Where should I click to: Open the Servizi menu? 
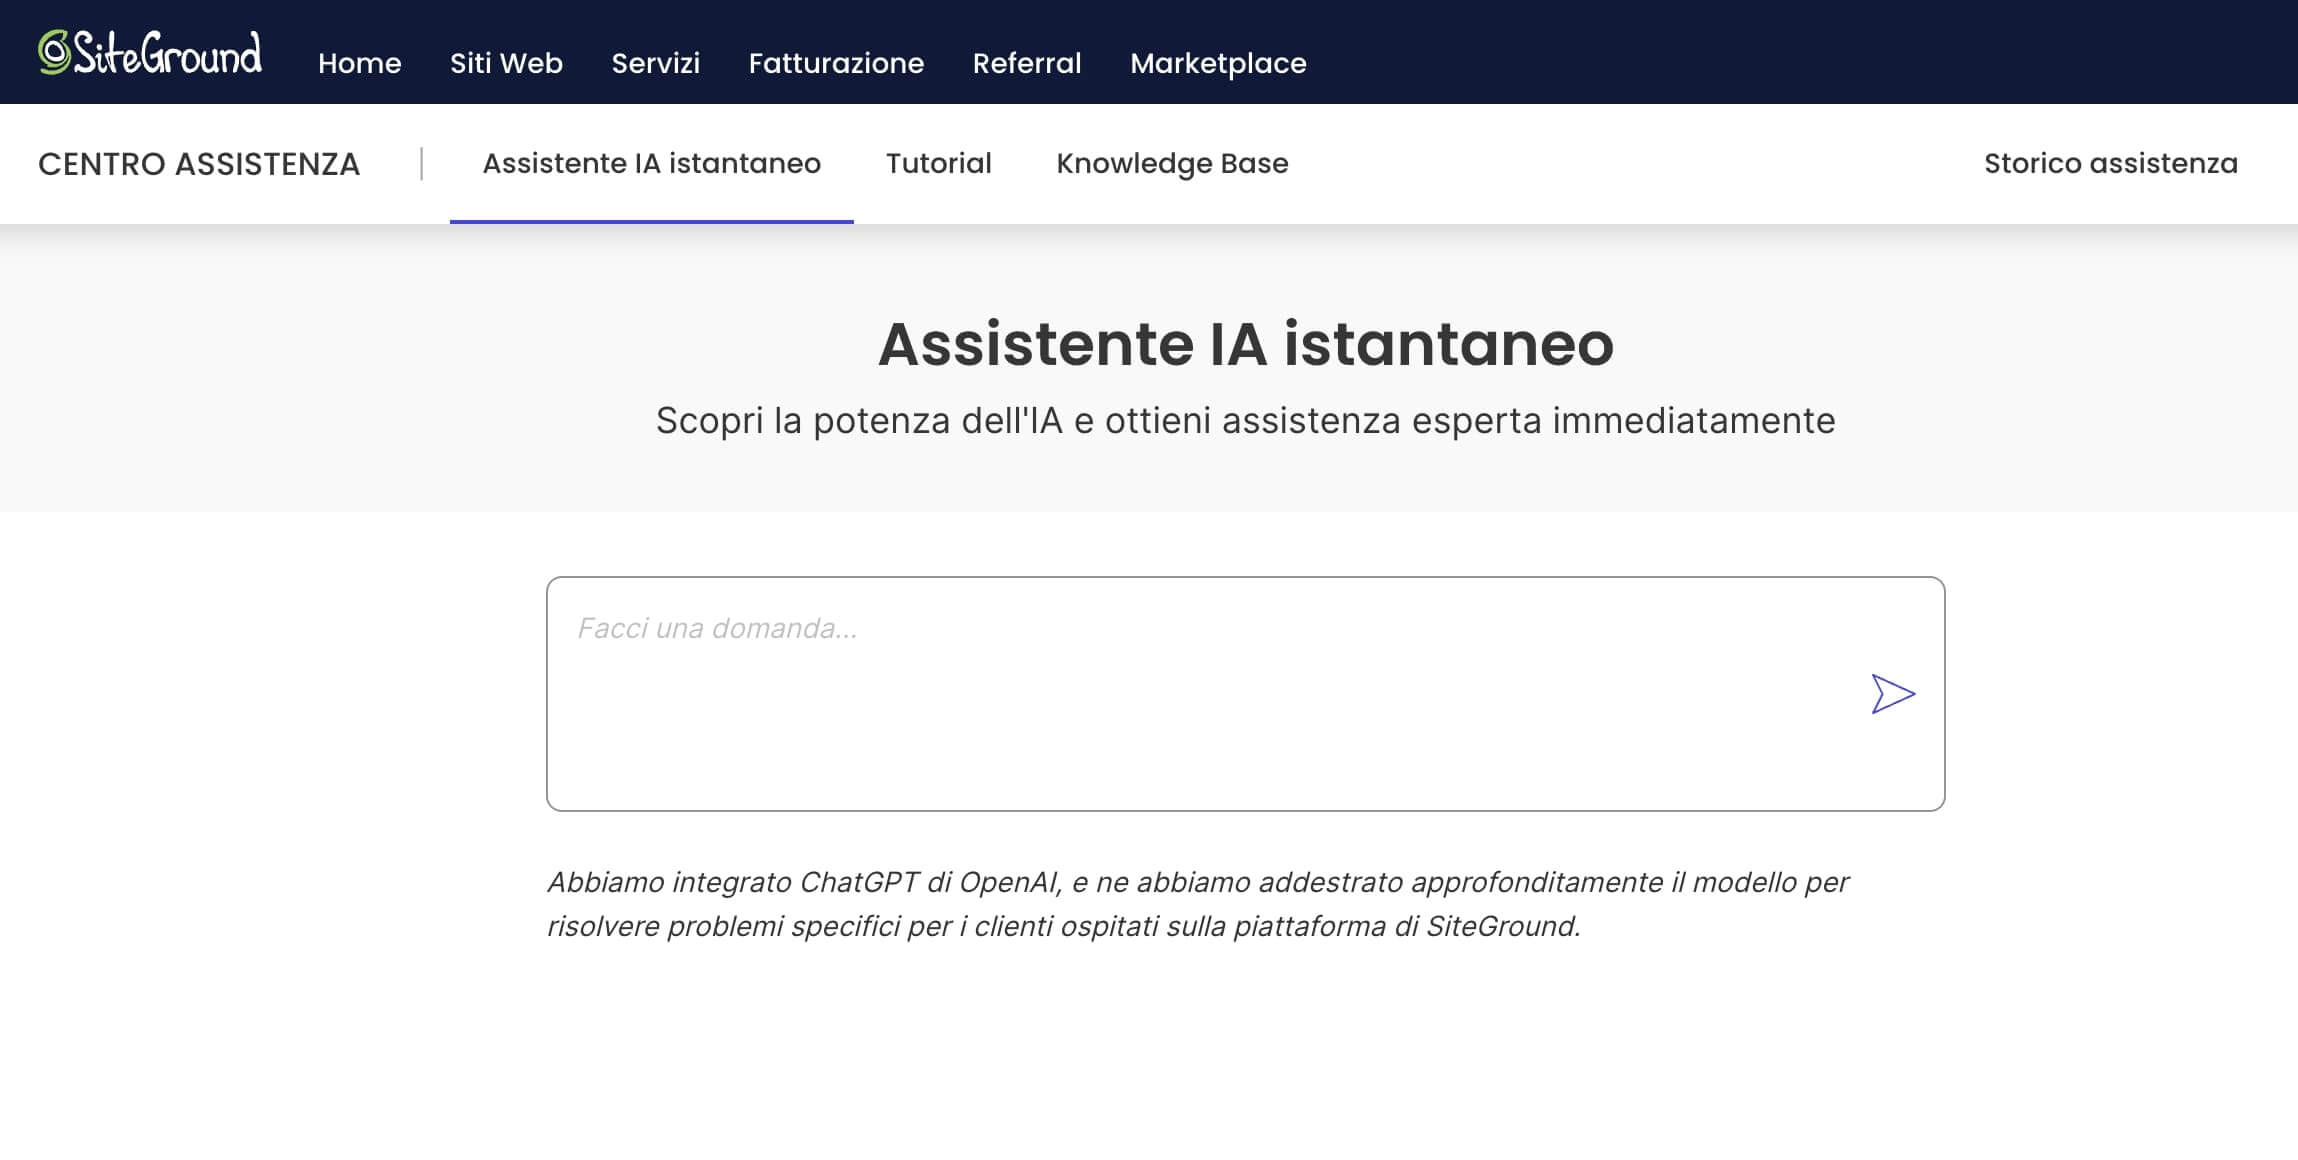click(x=655, y=63)
